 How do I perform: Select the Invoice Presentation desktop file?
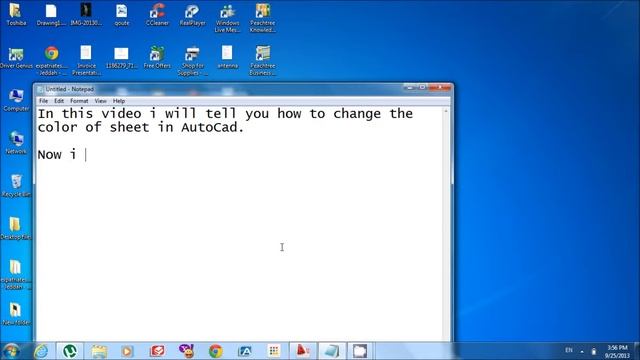[86, 60]
